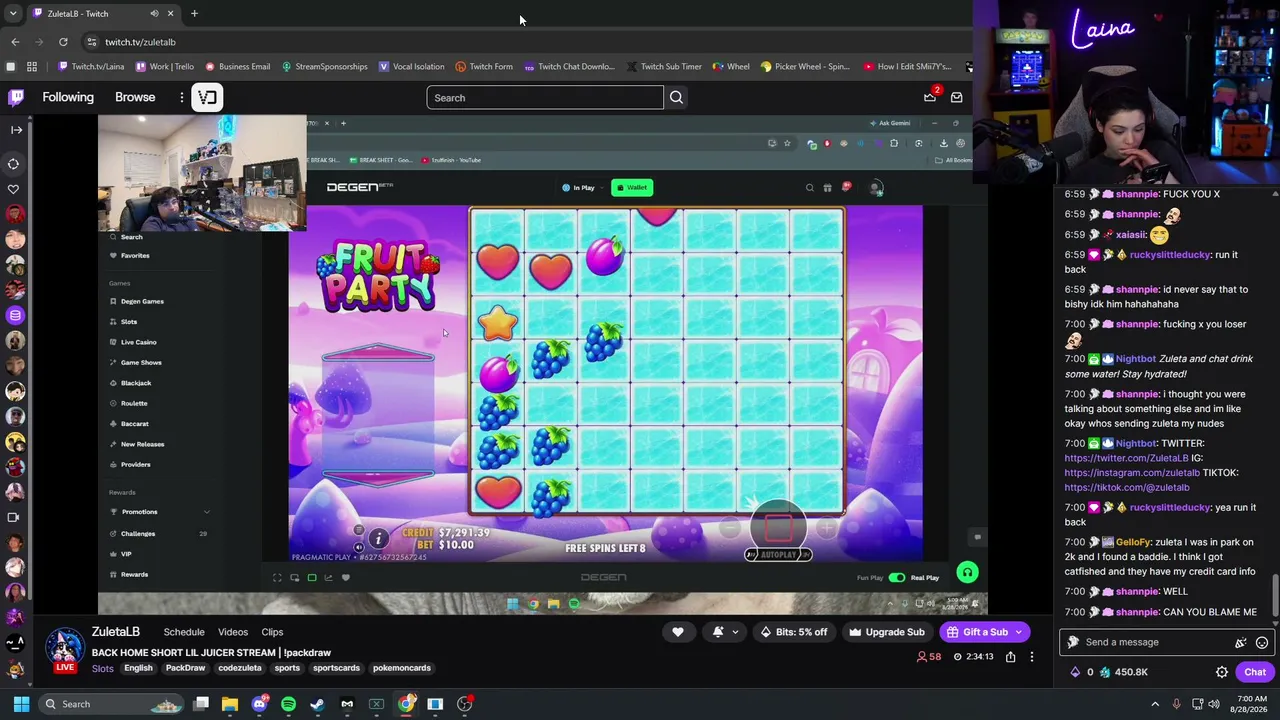Open the Twitch.tv/Laina bookmark
This screenshot has height=720, width=1280.
pos(91,67)
